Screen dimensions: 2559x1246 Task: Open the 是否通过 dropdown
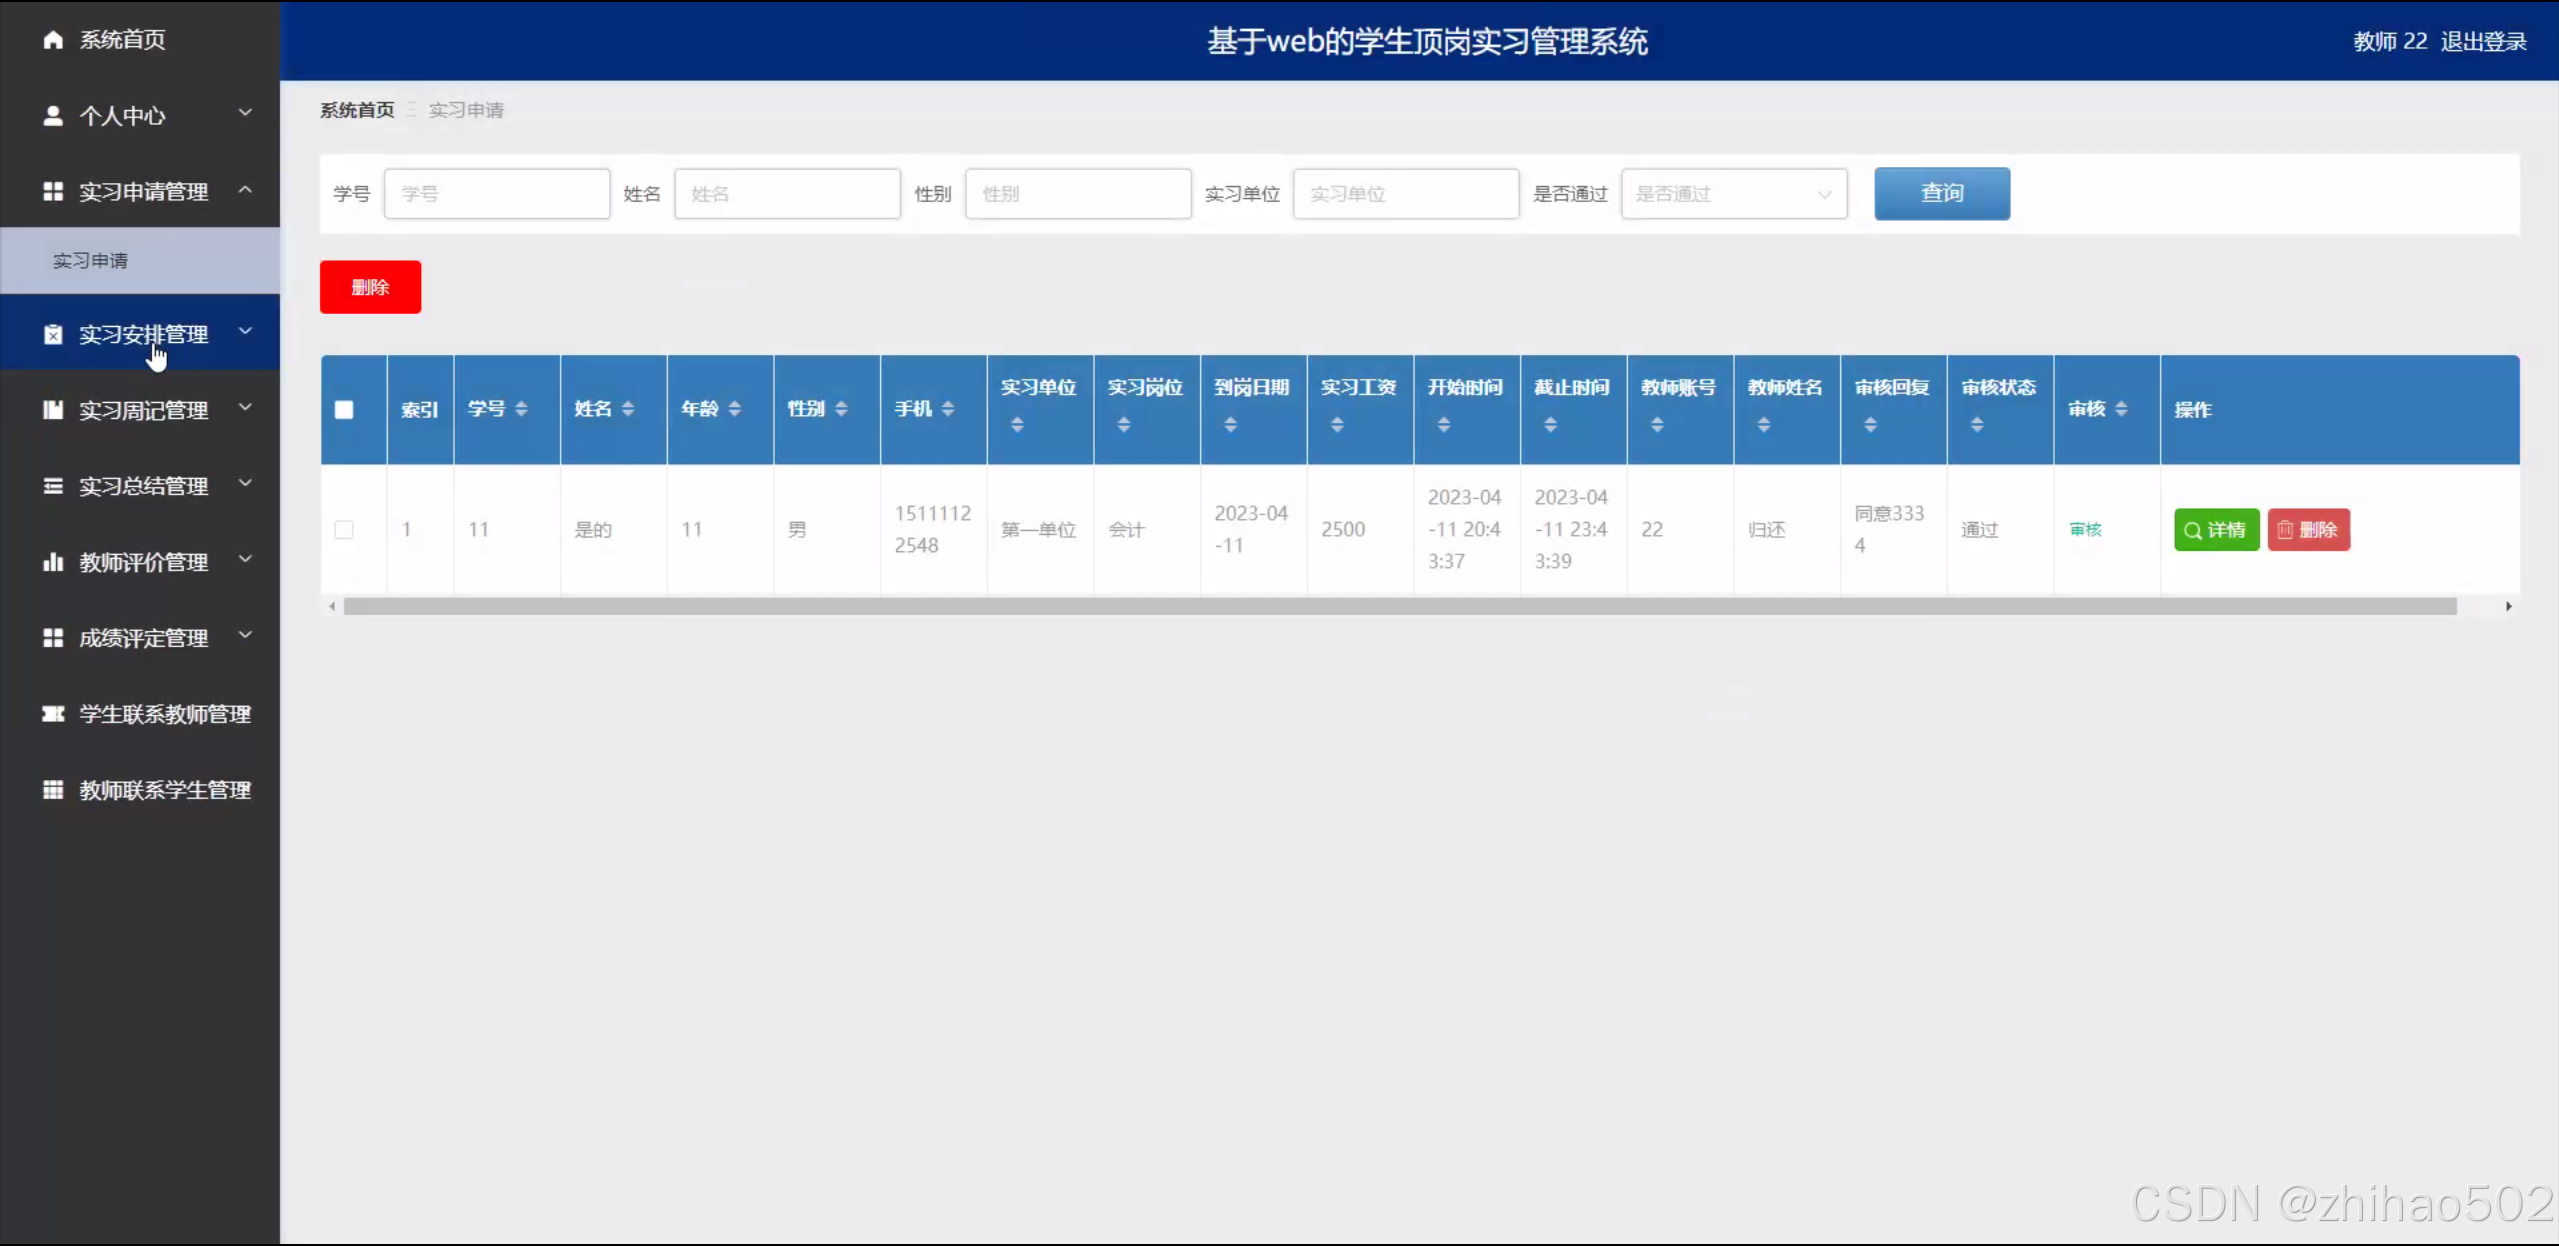coord(1733,193)
